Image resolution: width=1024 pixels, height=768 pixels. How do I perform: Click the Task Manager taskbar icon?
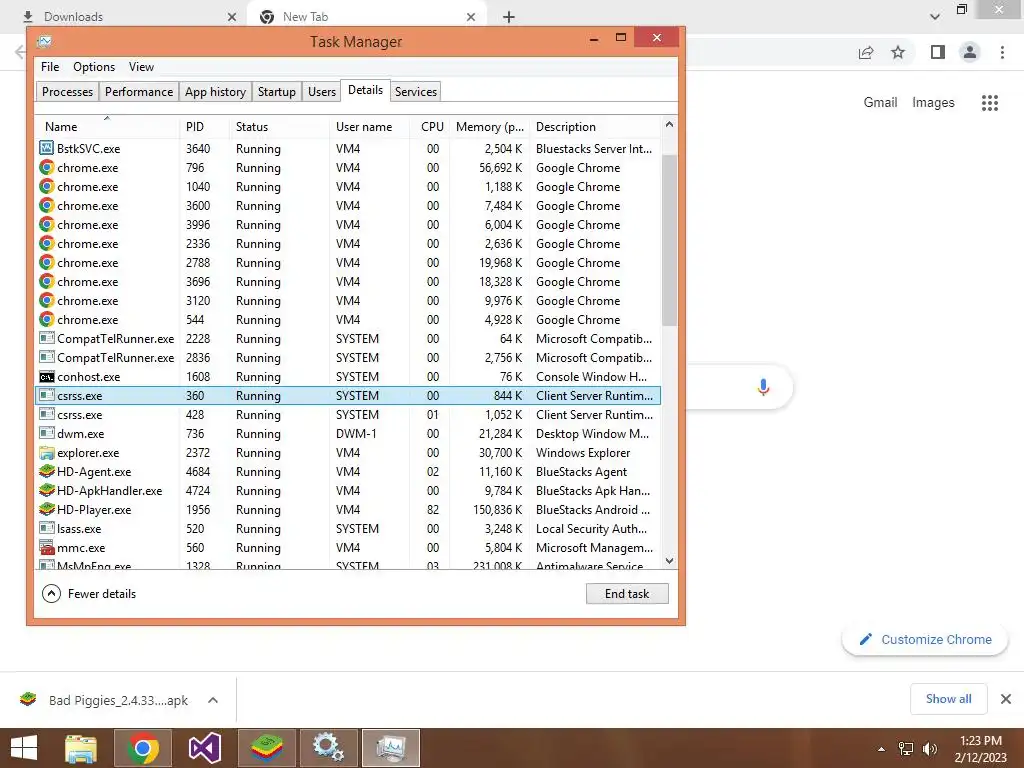tap(391, 748)
